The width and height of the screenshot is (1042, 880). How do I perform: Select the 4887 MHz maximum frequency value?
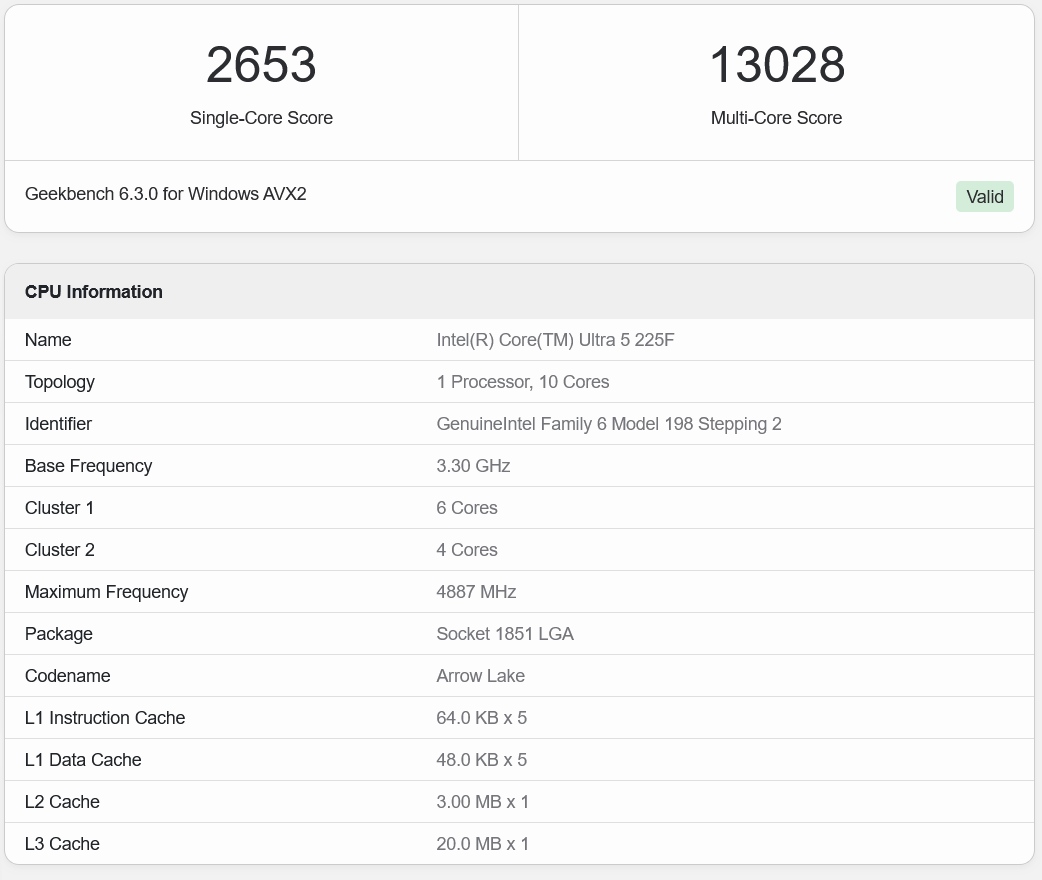tap(476, 592)
